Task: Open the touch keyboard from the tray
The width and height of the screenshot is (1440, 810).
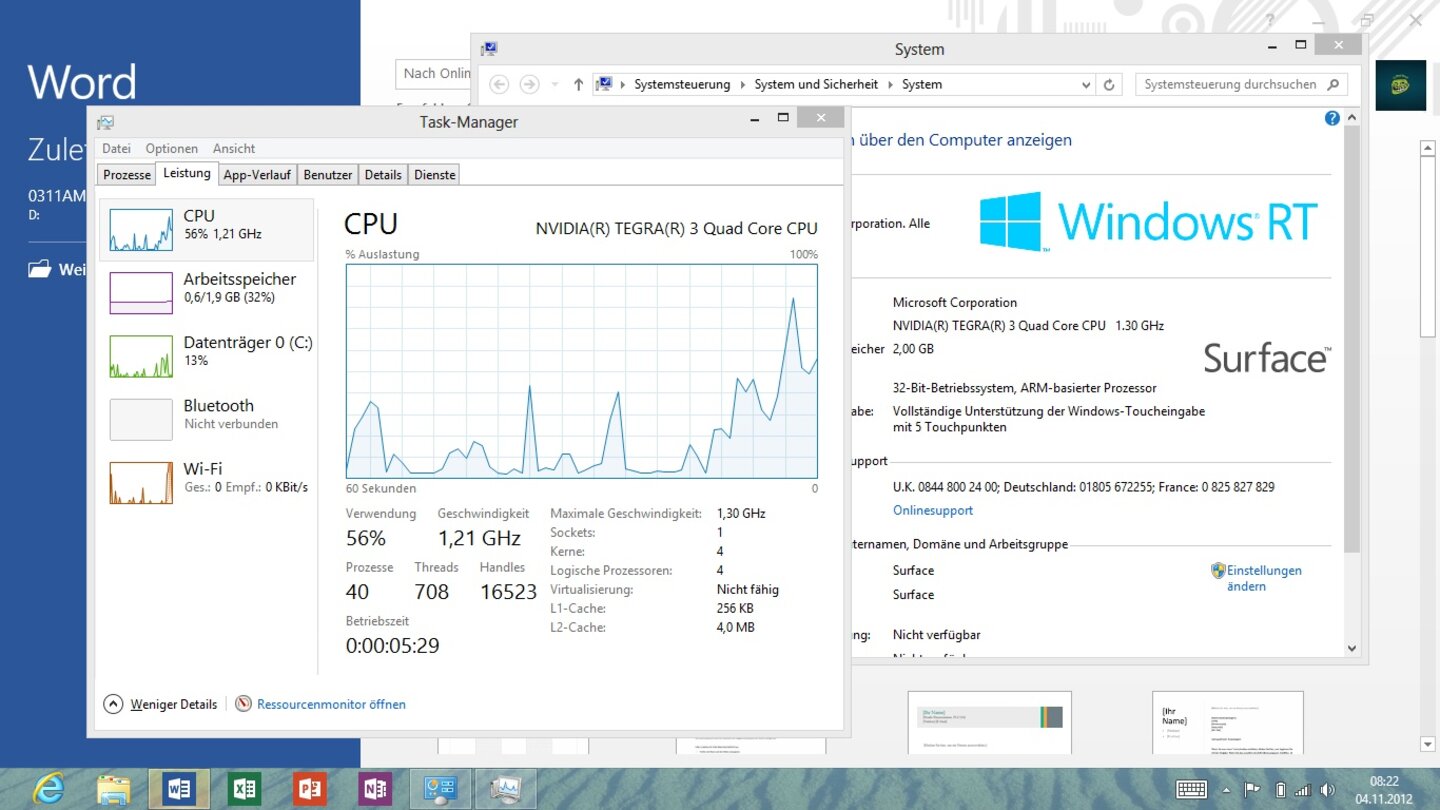Action: [1191, 789]
